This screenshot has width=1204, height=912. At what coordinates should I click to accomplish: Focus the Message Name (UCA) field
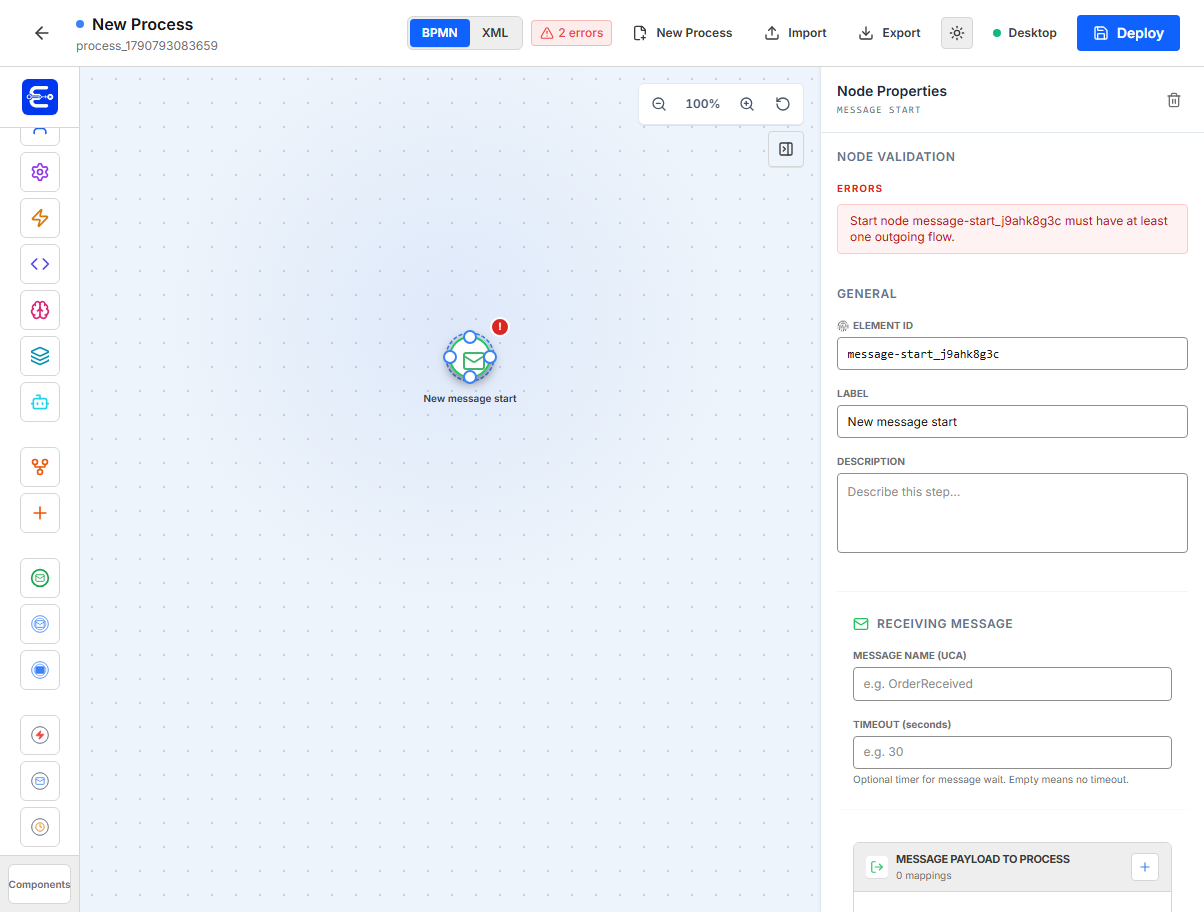[1012, 684]
